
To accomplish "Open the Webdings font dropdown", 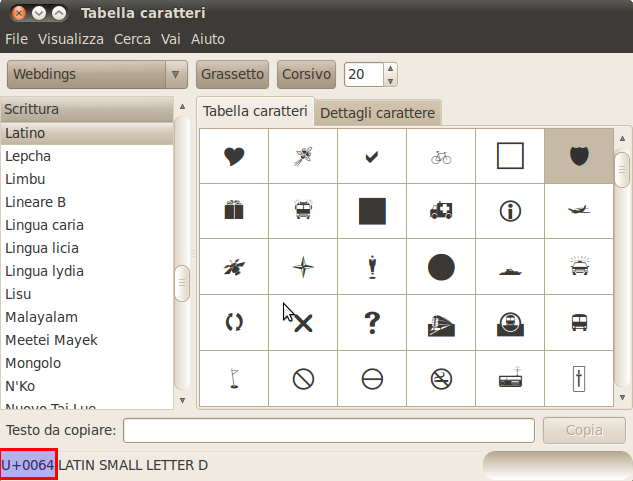I will (97, 74).
